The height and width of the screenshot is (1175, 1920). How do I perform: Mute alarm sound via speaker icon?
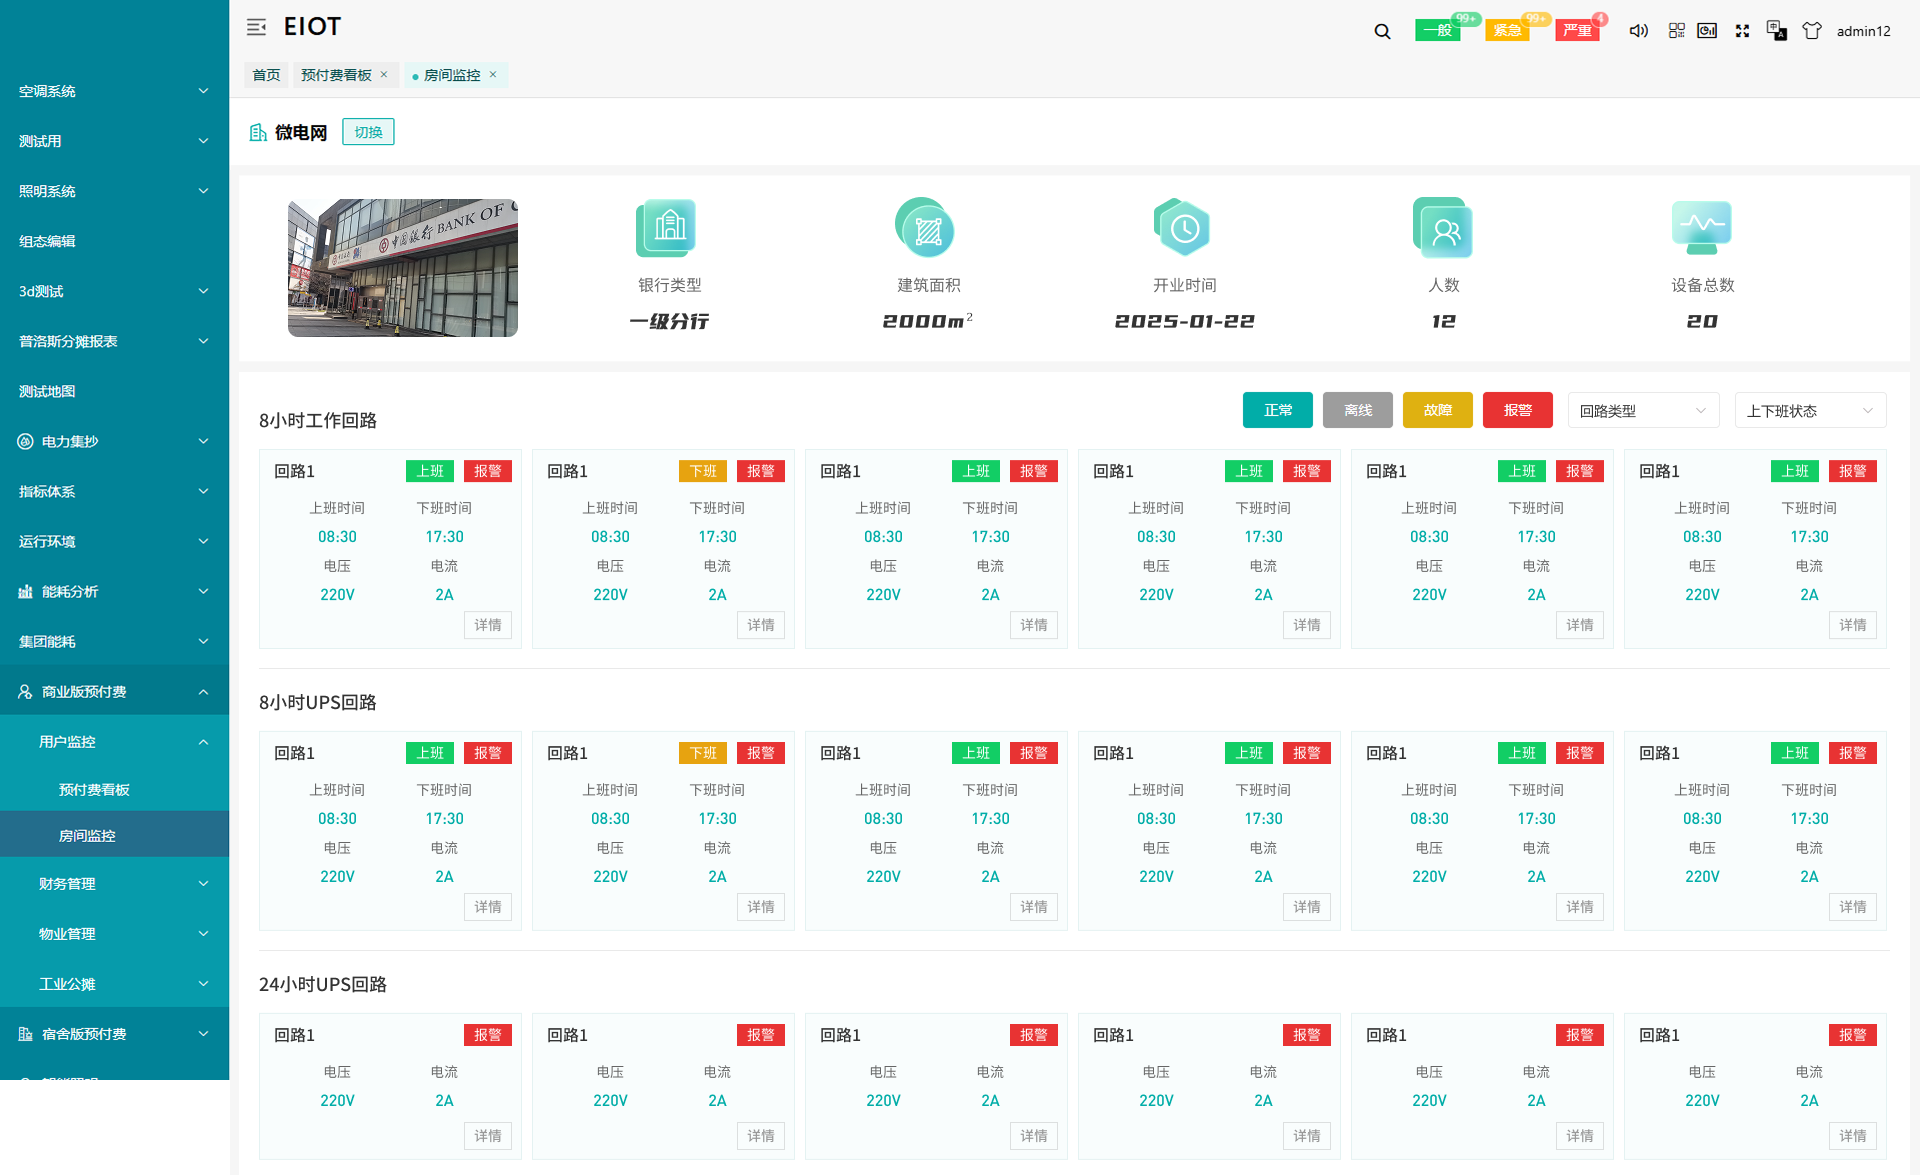coord(1638,31)
